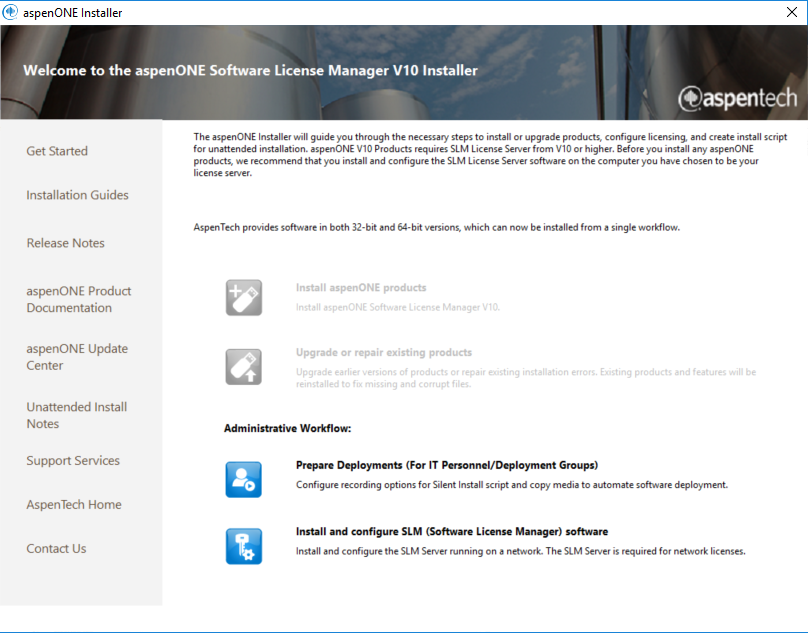This screenshot has width=808, height=633.
Task: Open Get Started in the sidebar
Action: [57, 151]
